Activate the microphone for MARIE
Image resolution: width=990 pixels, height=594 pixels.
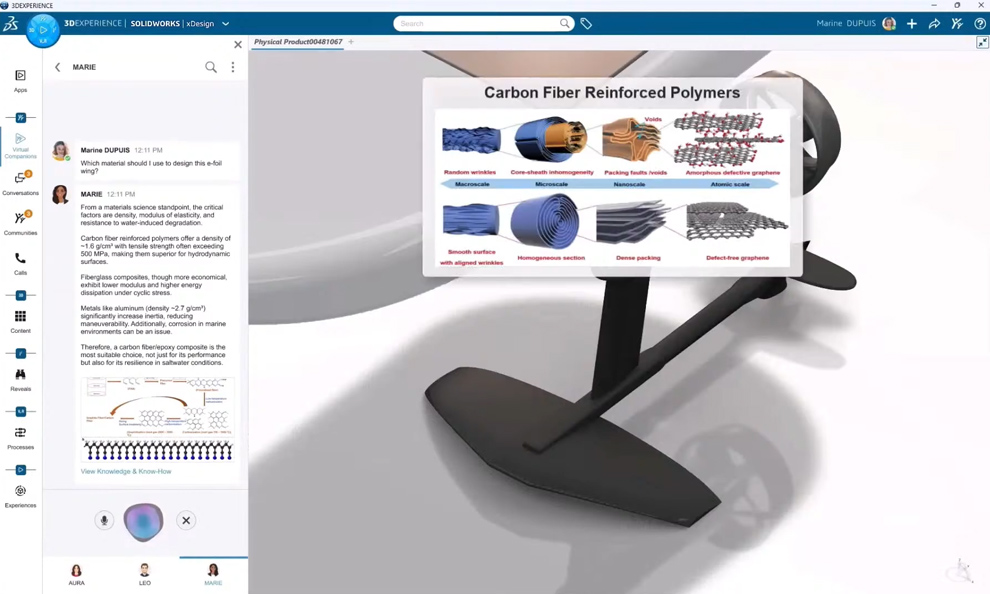[x=105, y=520]
